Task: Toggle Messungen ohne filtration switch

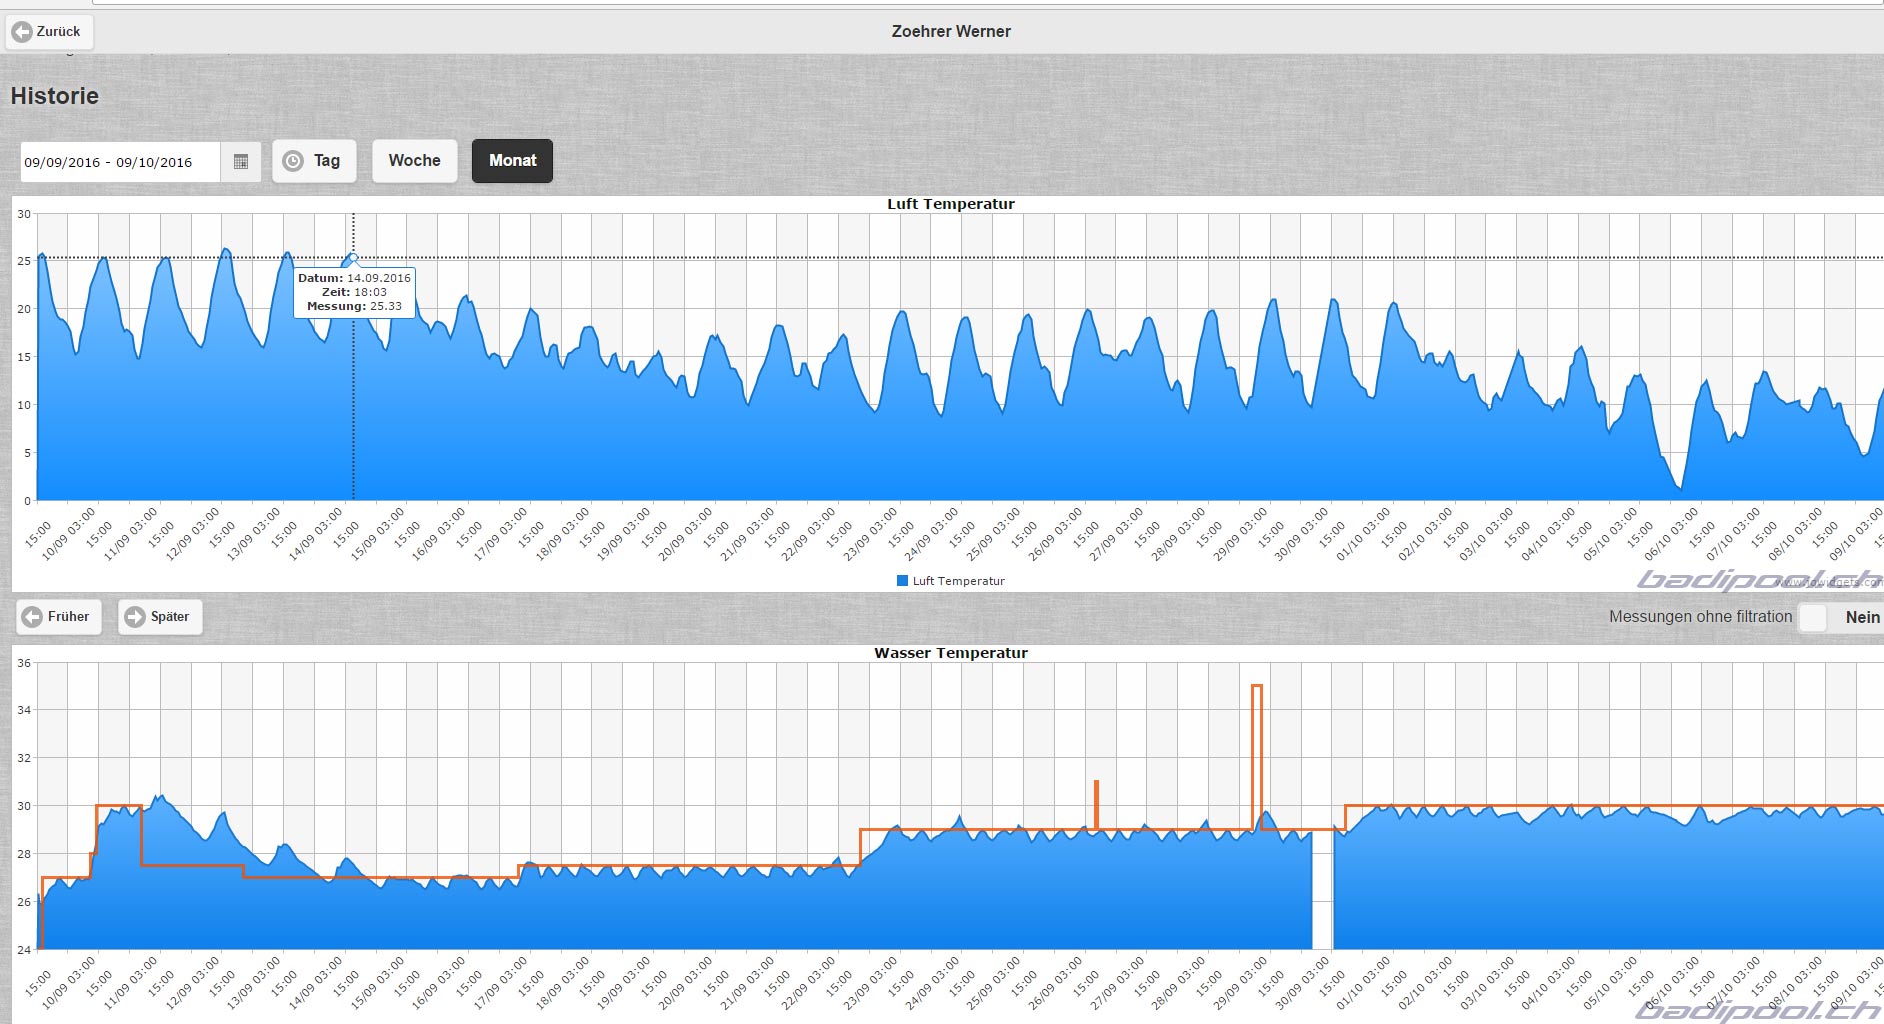Action: (x=1842, y=617)
